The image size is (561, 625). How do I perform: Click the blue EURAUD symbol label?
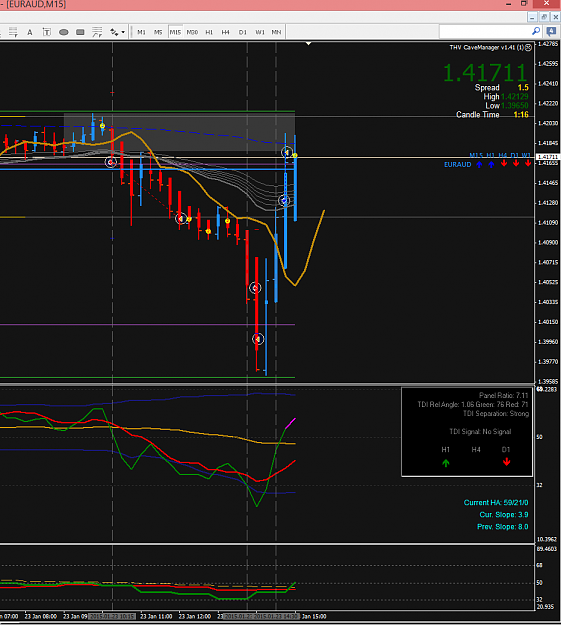pyautogui.click(x=457, y=165)
